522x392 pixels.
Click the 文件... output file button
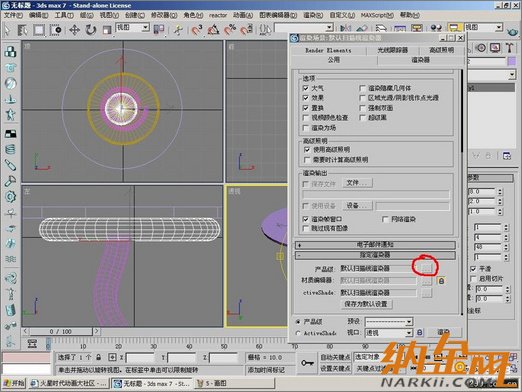357,183
